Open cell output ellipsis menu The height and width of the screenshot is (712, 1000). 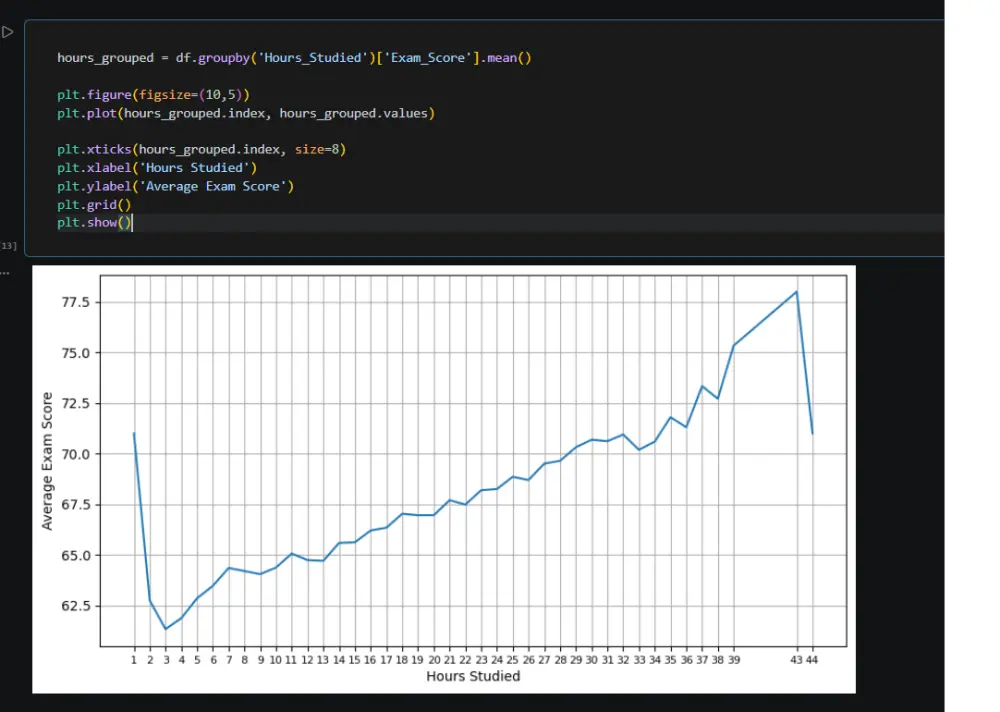(x=5, y=273)
